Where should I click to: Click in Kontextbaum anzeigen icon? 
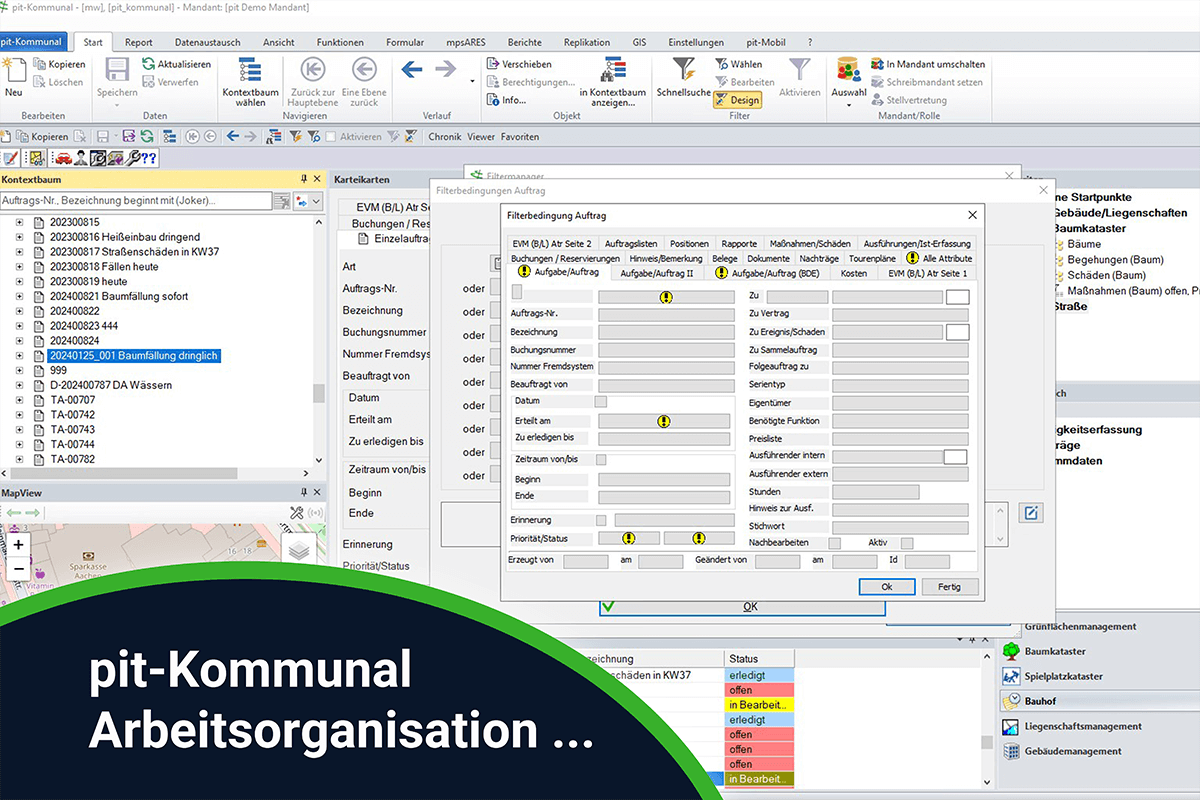(612, 70)
